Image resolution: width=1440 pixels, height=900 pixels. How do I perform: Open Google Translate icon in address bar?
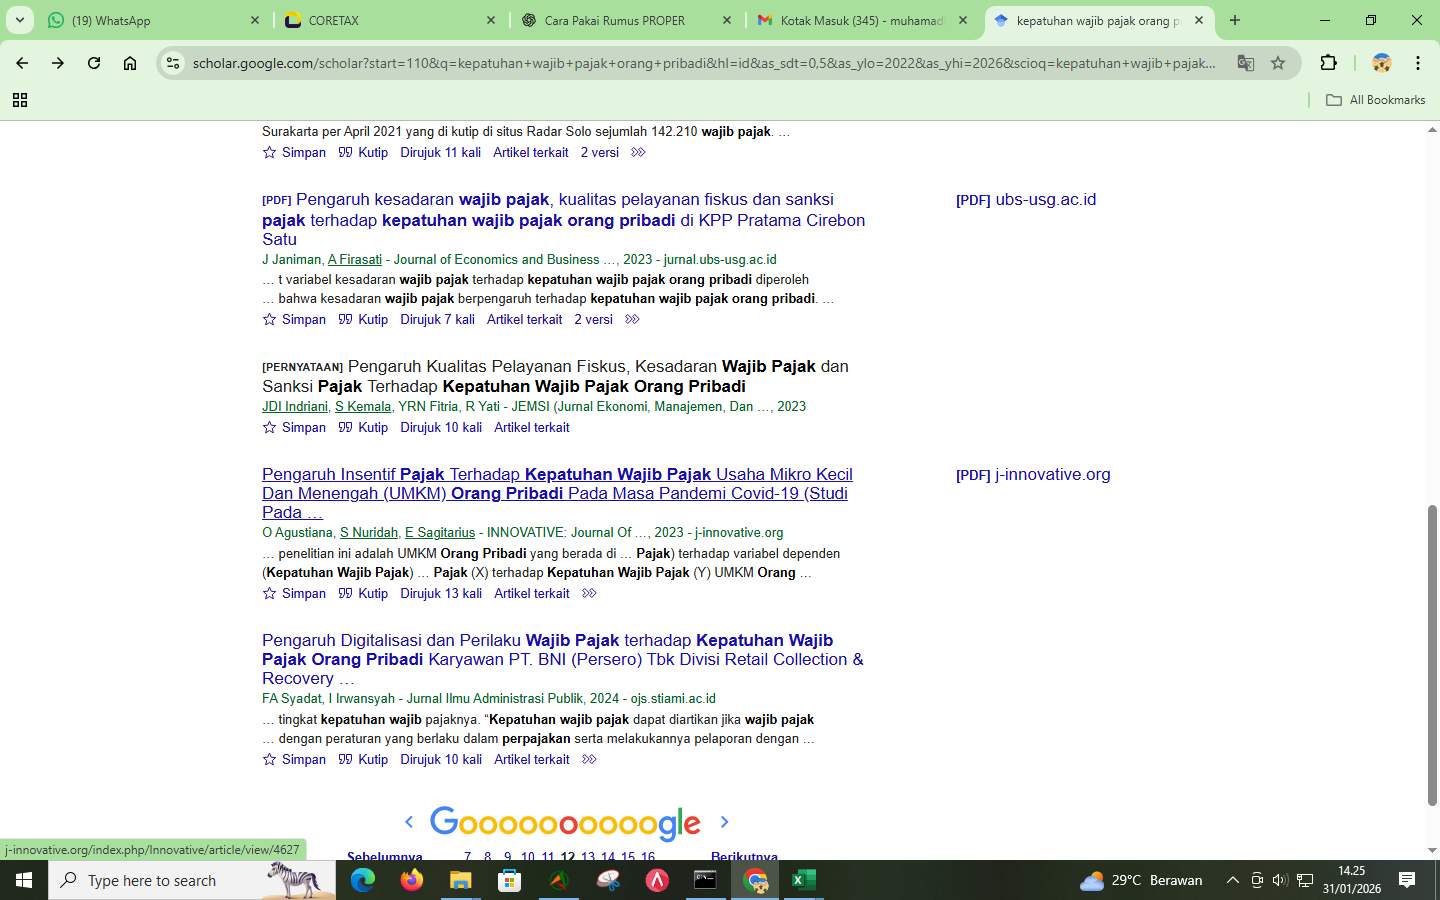click(1245, 62)
